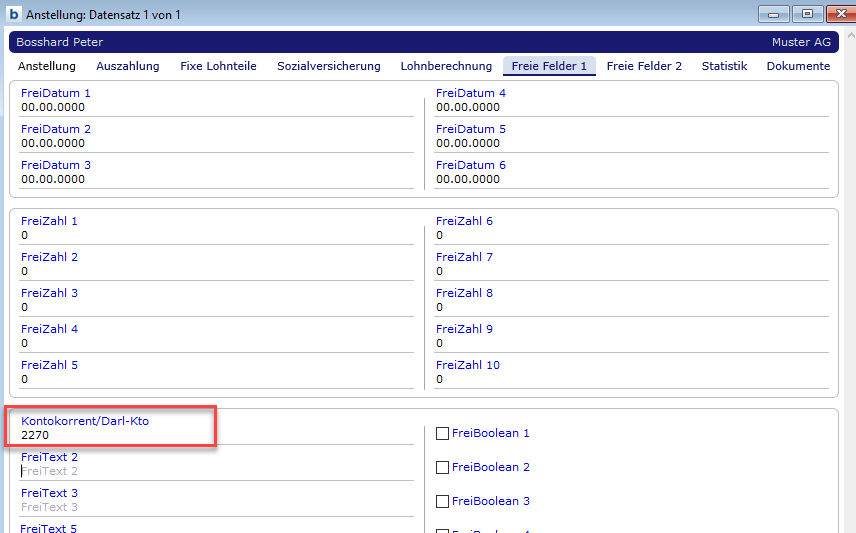Toggle the FreiBoolean 2 checkbox

click(443, 468)
